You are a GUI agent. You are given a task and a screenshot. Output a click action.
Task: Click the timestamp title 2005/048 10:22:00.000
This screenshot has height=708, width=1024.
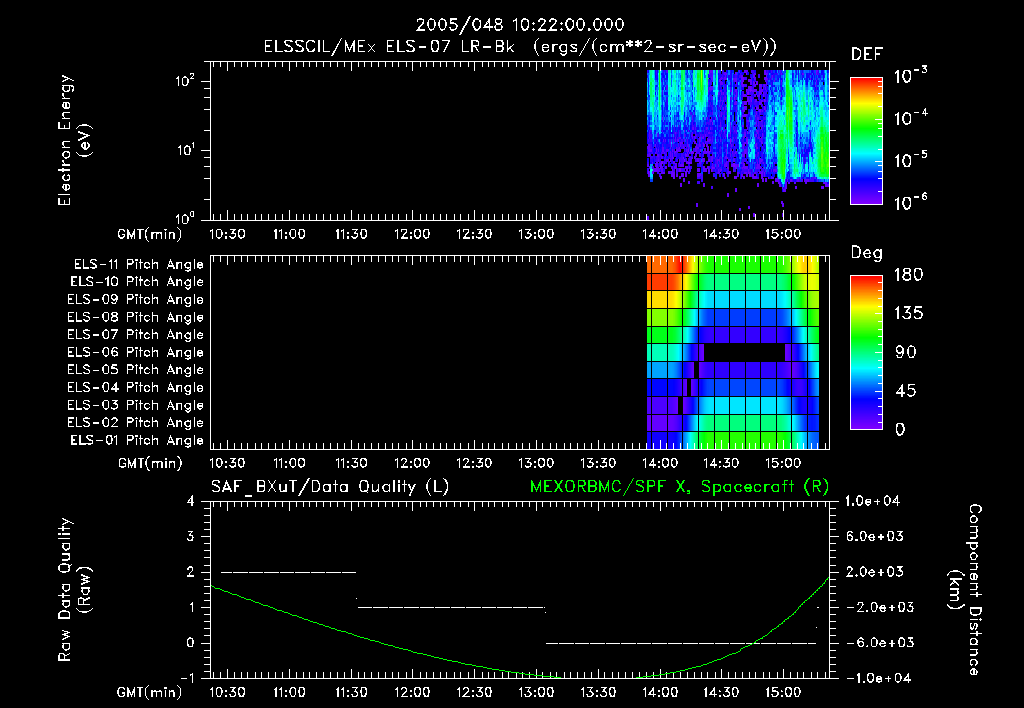click(x=520, y=25)
